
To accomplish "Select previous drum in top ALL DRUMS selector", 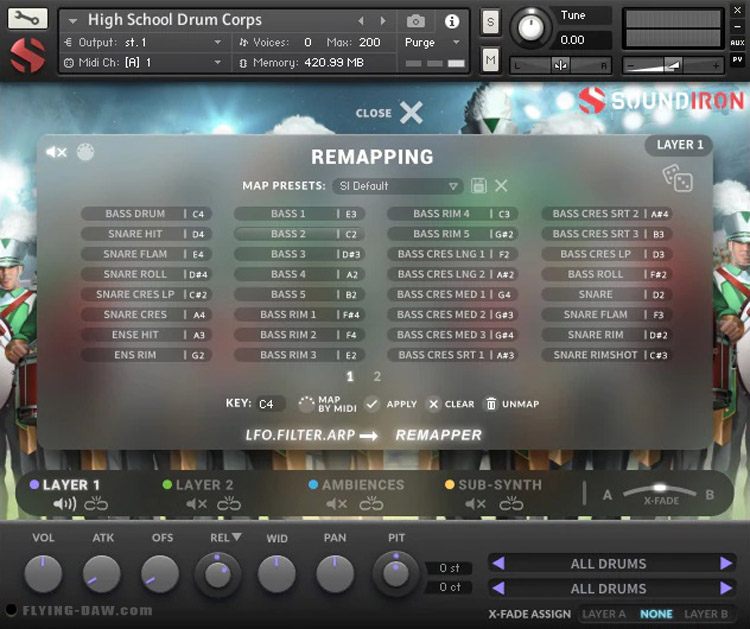I will coord(498,563).
